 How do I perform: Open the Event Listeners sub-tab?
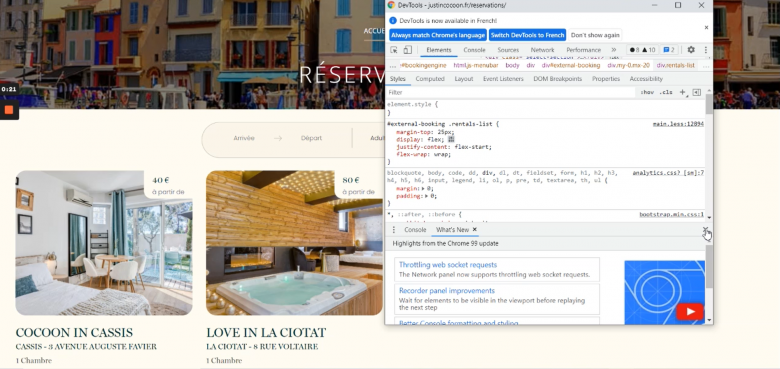click(x=503, y=79)
